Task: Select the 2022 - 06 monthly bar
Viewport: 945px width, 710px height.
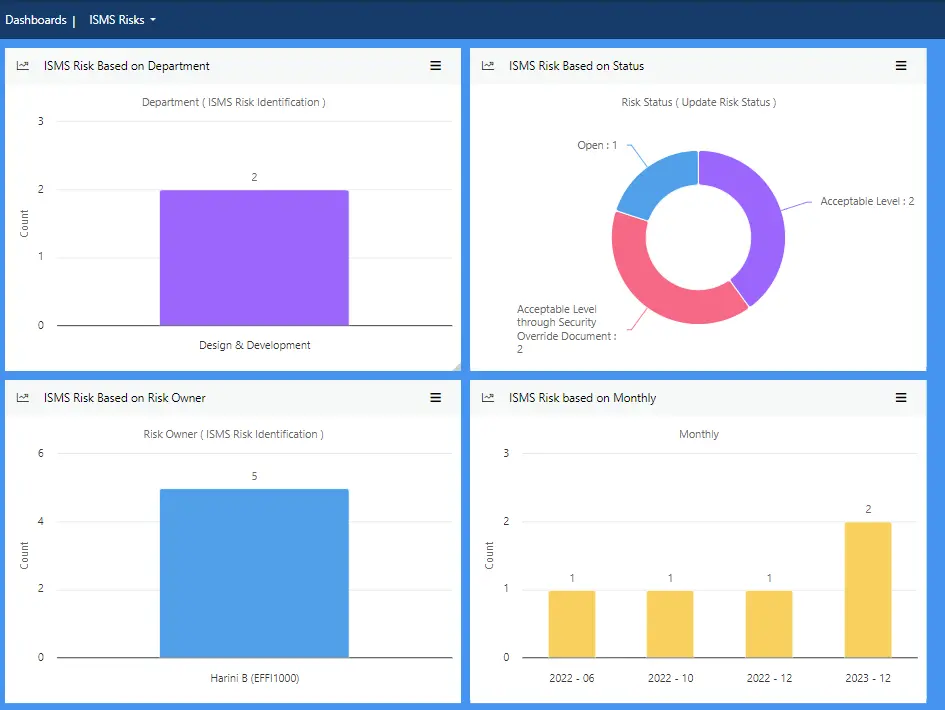Action: pyautogui.click(x=571, y=623)
